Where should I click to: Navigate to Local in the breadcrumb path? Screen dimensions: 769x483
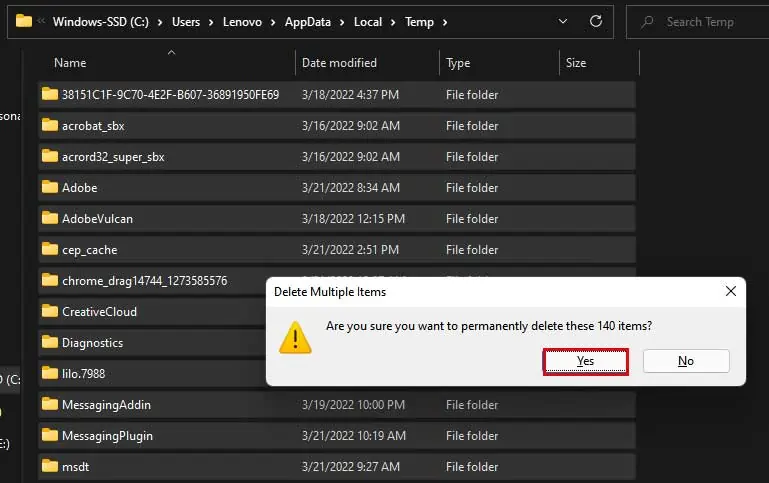pos(368,21)
